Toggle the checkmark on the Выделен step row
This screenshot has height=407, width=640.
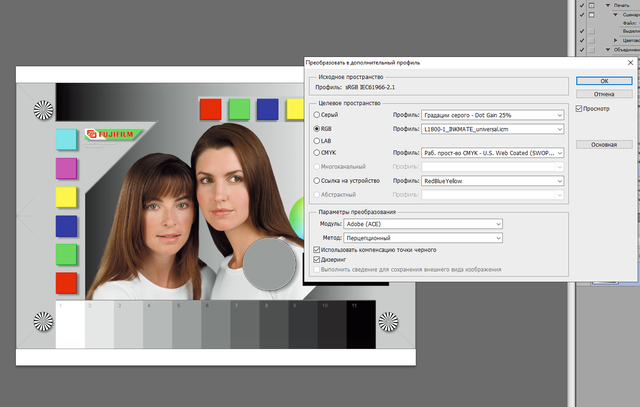tap(582, 31)
